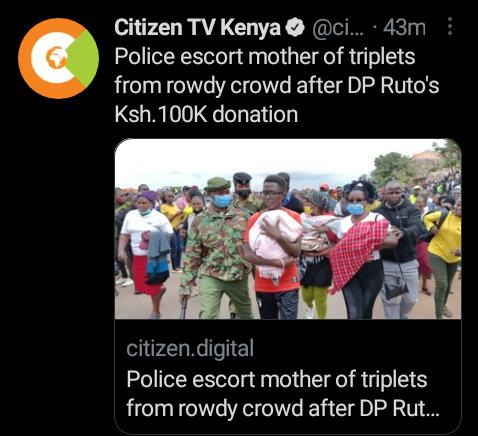The width and height of the screenshot is (478, 436).
Task: Open the Citizen TV Kenya profile avatar
Action: (58, 59)
